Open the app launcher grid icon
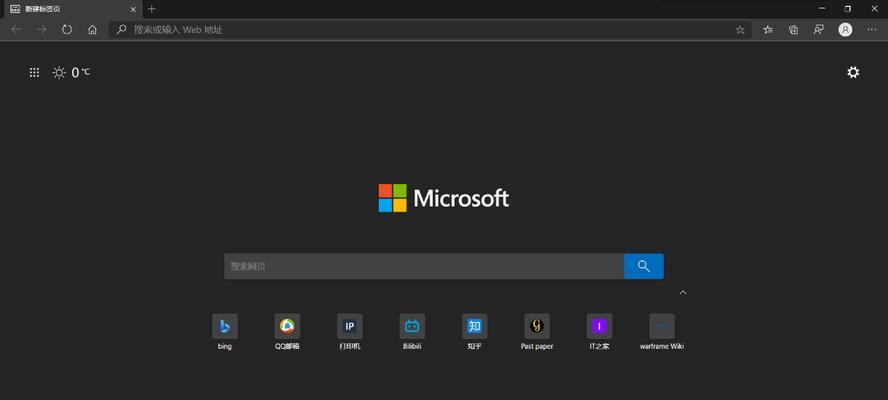The image size is (888, 400). 34,73
